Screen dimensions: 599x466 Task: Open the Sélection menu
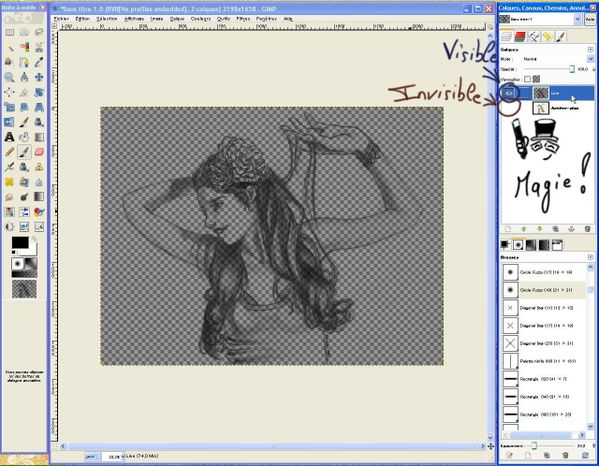coord(107,18)
